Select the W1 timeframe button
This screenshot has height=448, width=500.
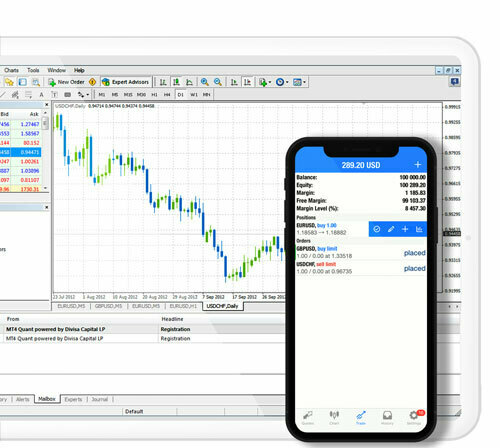pyautogui.click(x=194, y=95)
